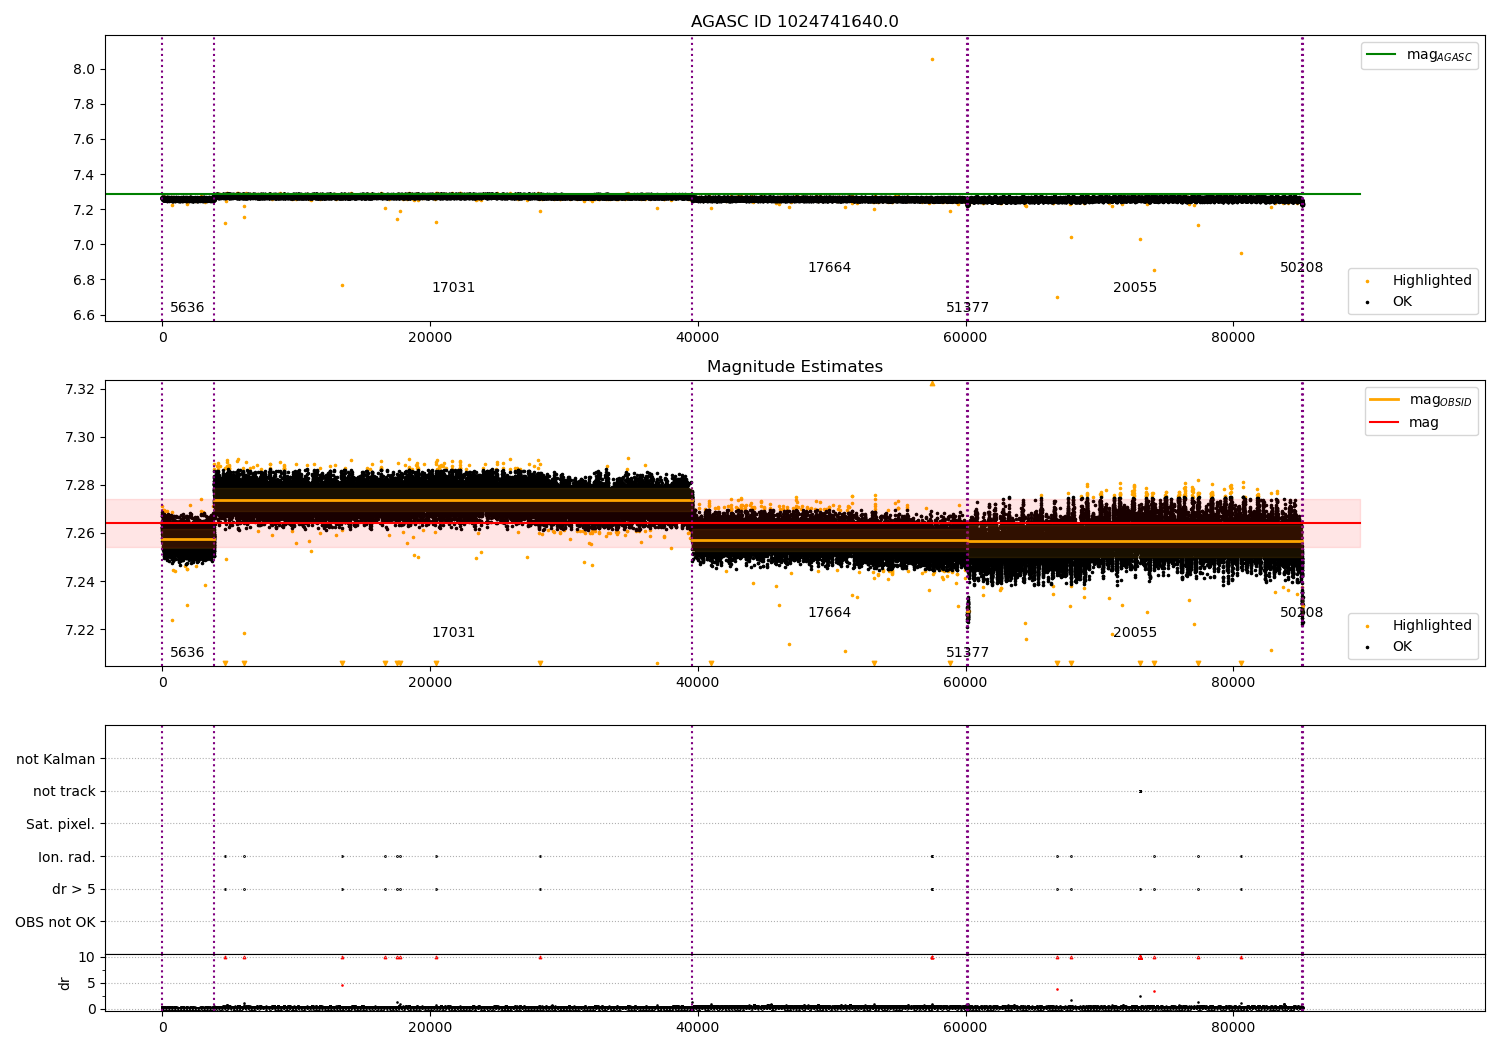Click the 6.6 y-axis tick label

84,315
